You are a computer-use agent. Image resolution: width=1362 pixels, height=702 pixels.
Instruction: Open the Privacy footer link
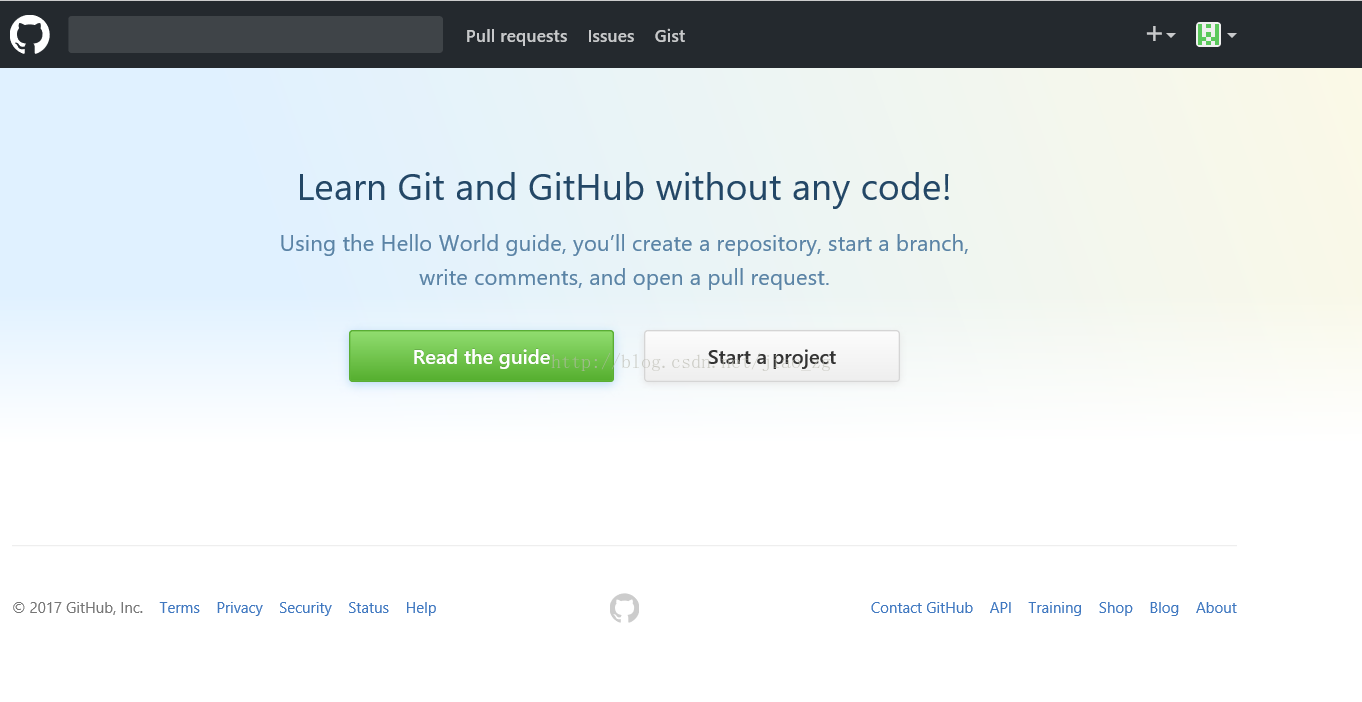pyautogui.click(x=239, y=608)
